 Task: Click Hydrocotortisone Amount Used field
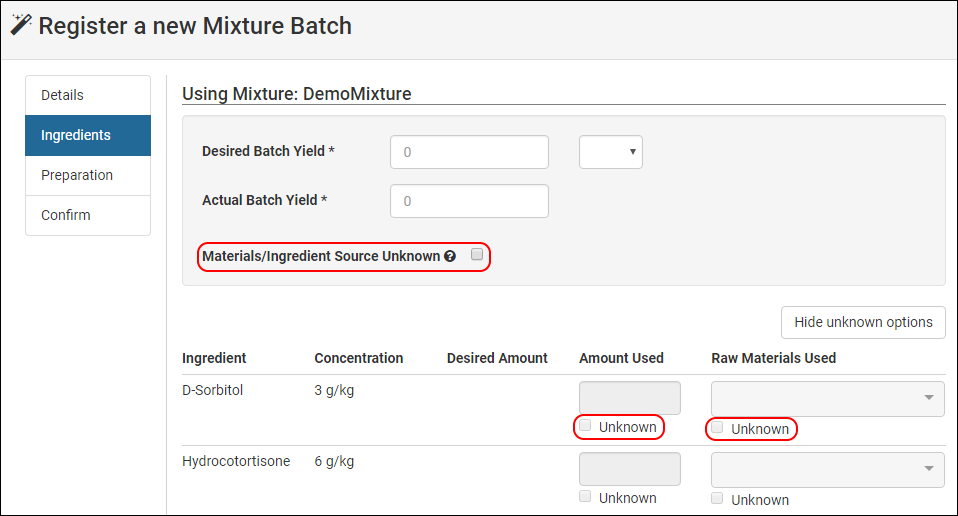pyautogui.click(x=630, y=469)
